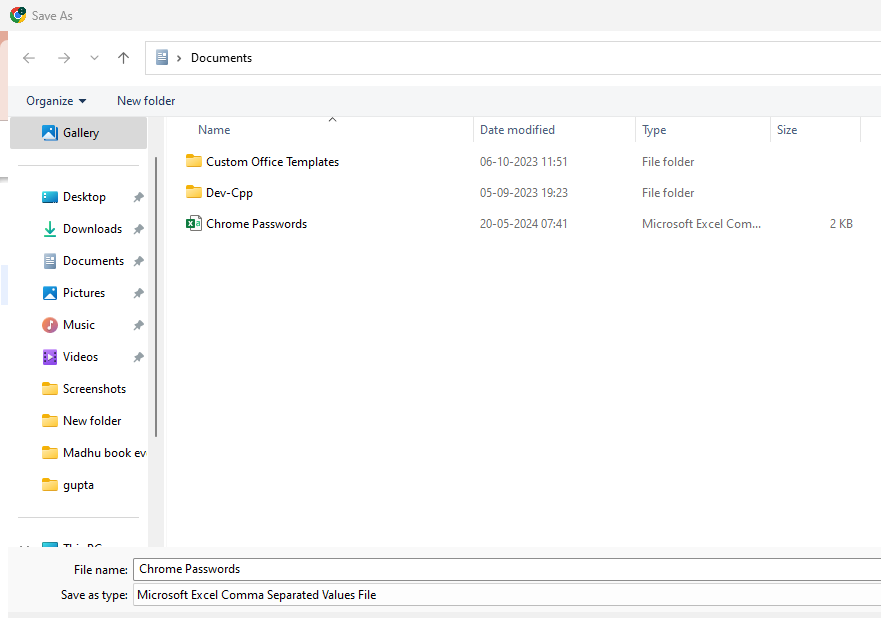
Task: Unpin Downloads from quick access
Action: coord(138,228)
